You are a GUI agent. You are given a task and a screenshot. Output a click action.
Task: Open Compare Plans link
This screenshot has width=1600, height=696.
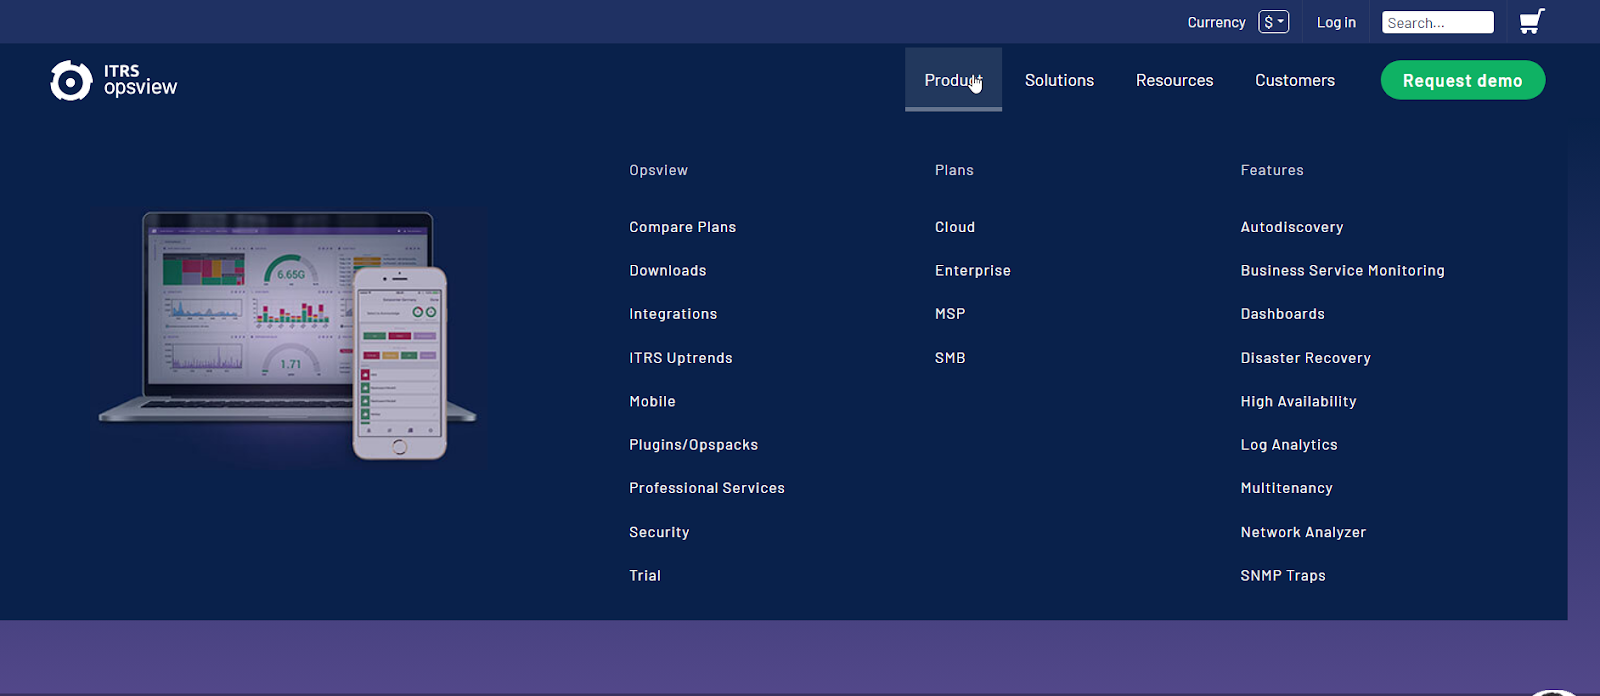[x=683, y=227]
